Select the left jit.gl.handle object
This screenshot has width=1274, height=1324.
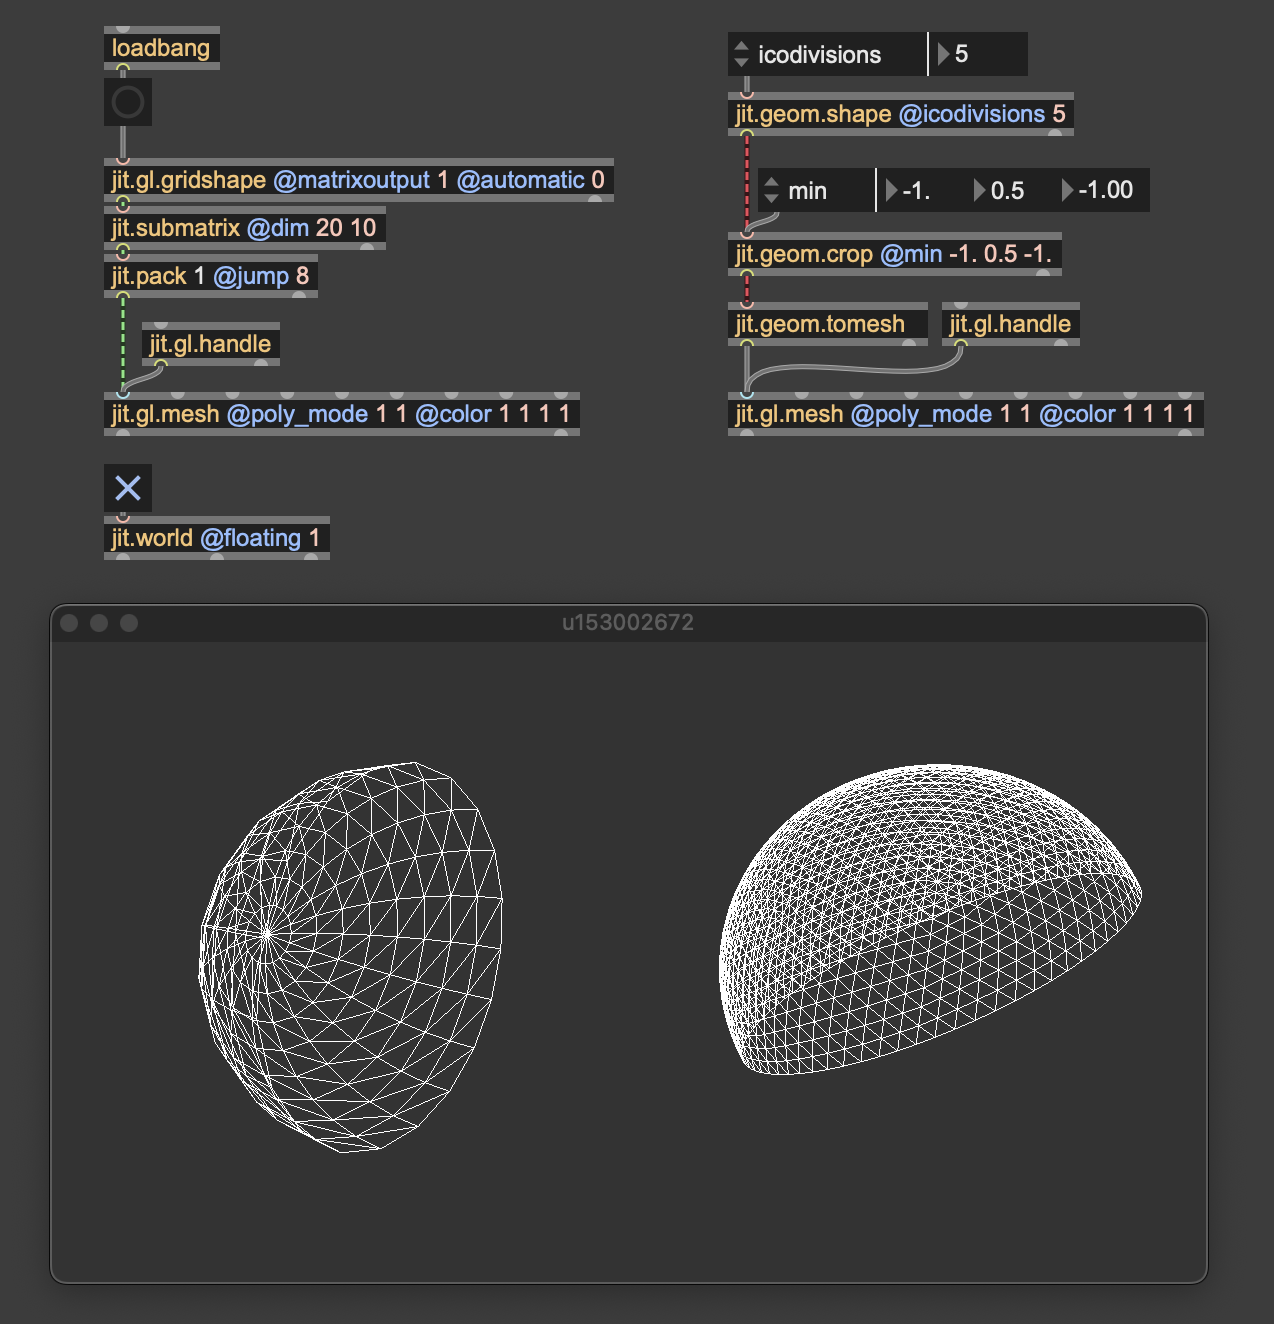[211, 344]
